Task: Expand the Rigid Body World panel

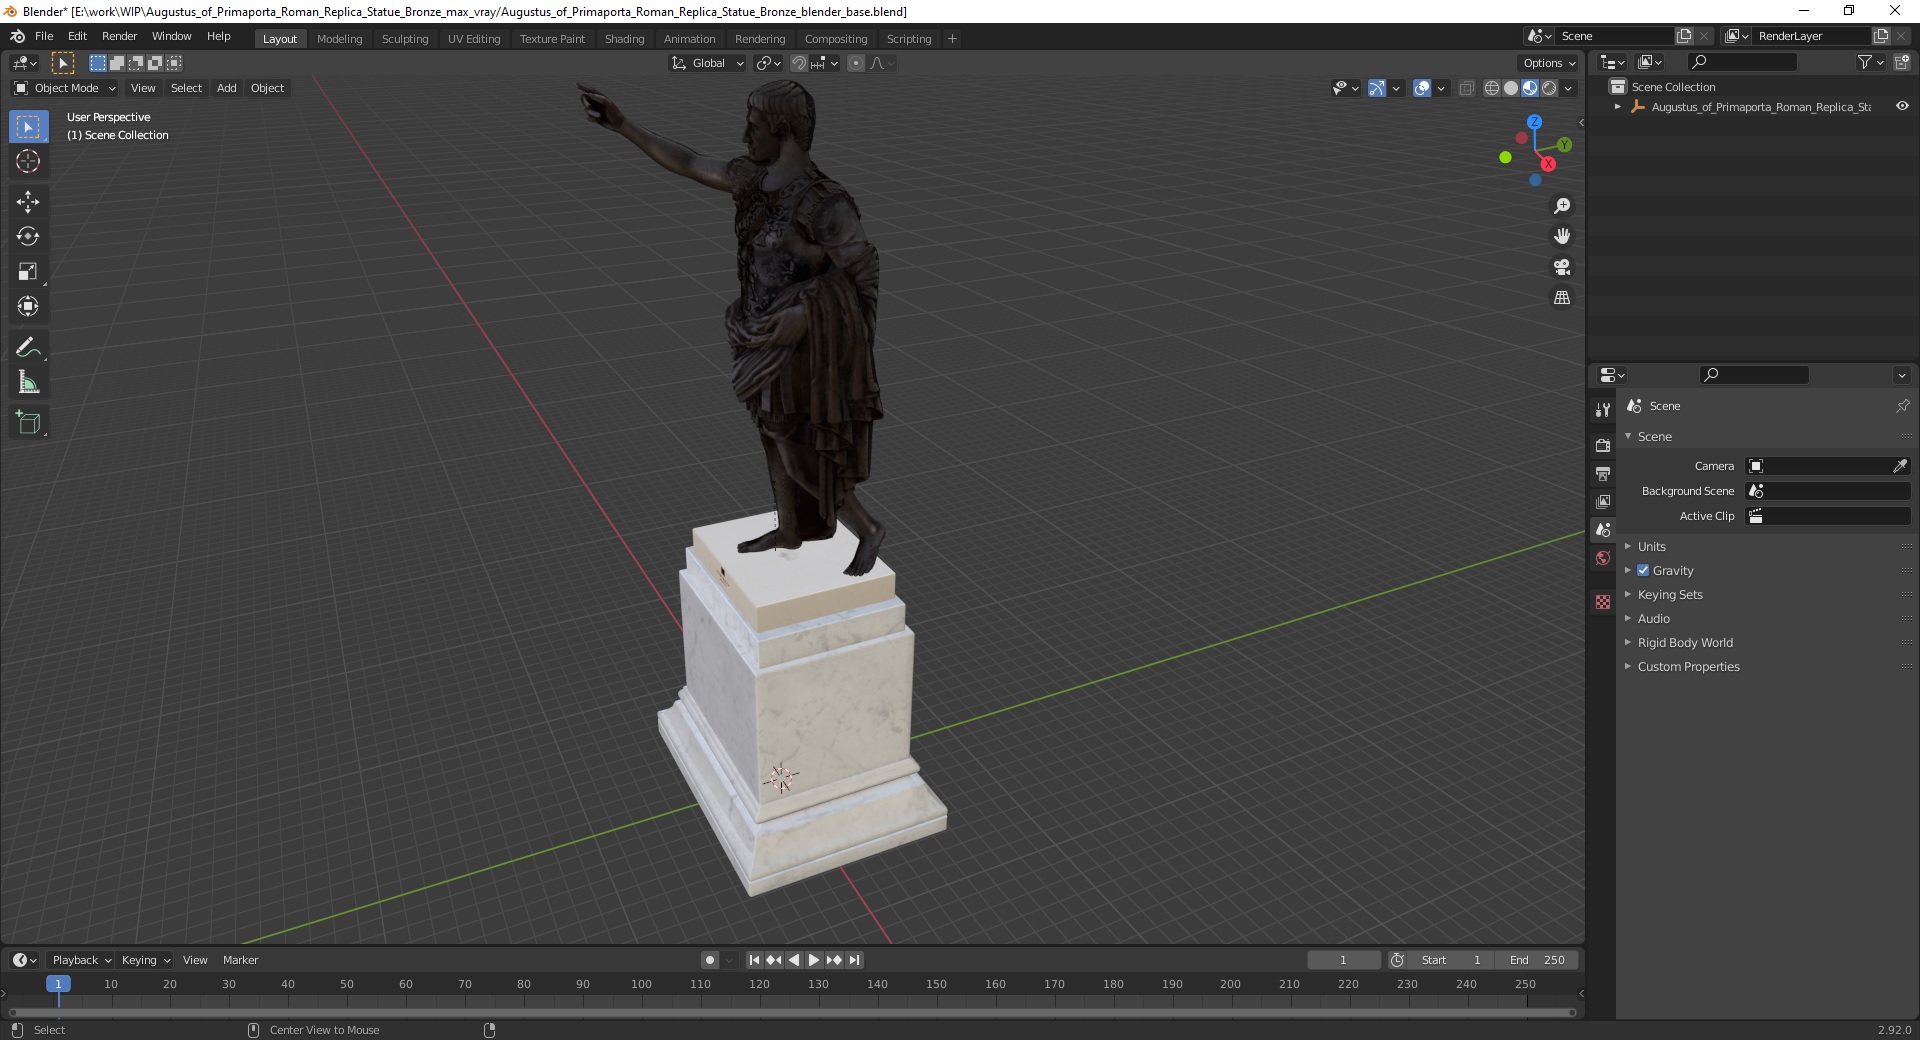Action: click(x=1685, y=643)
